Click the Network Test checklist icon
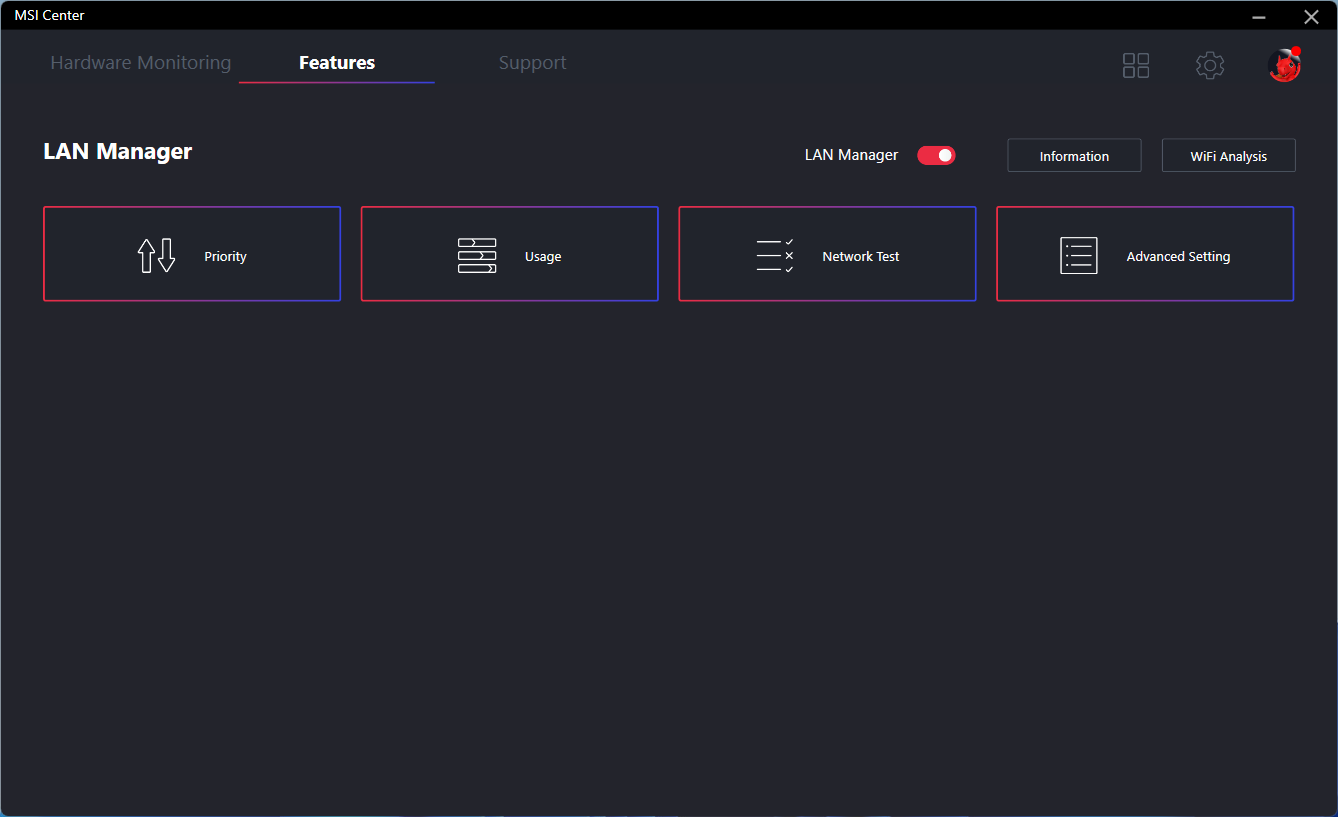This screenshot has height=817, width=1338. (x=775, y=256)
